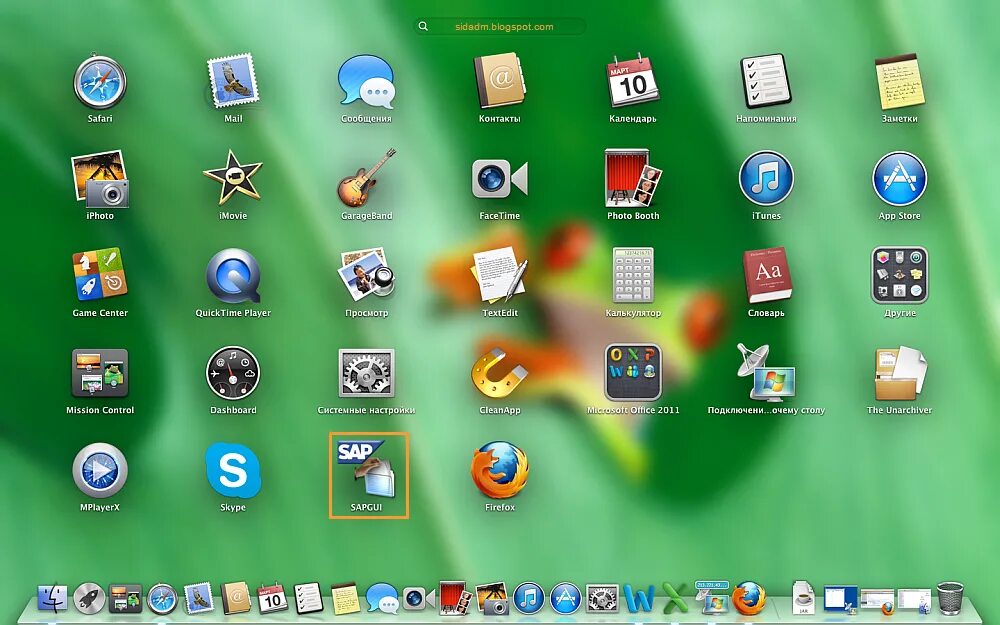Open Calendar icon in the Dock
The image size is (1000, 625).
[x=272, y=599]
